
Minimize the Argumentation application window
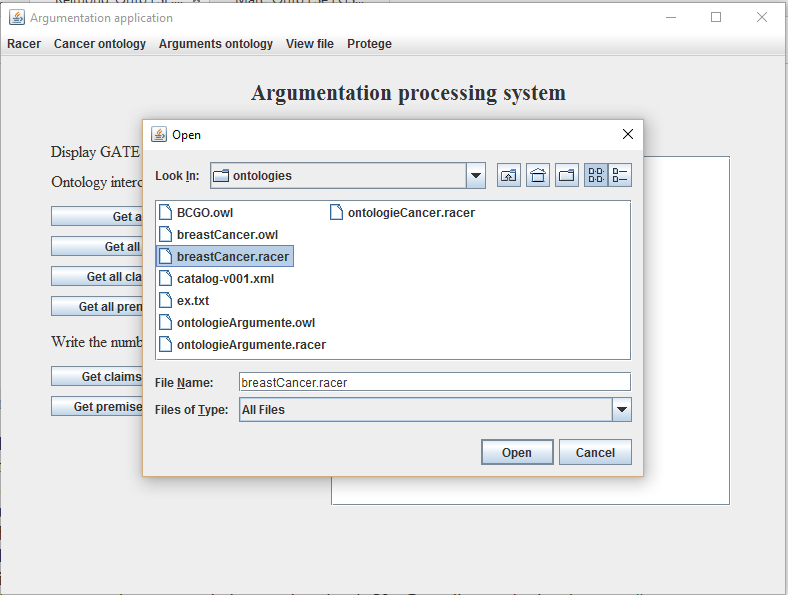pyautogui.click(x=671, y=17)
